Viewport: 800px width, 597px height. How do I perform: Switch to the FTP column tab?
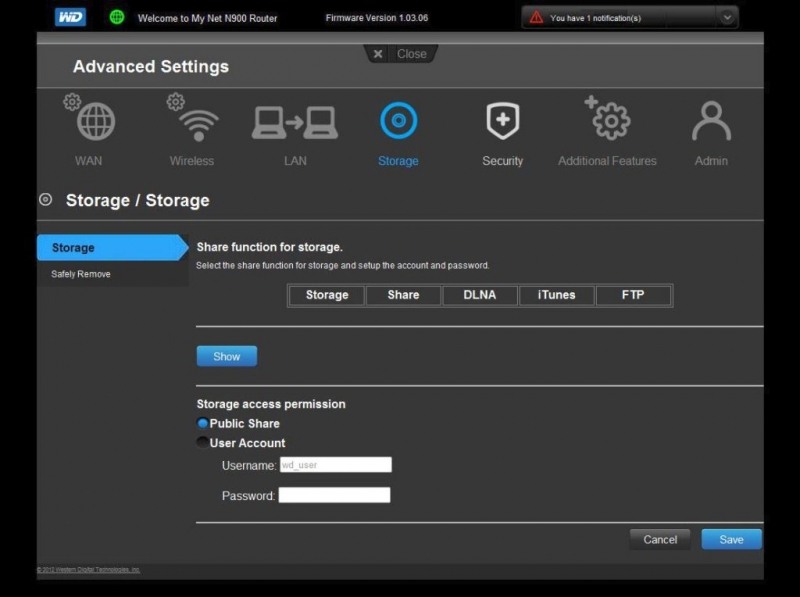633,295
